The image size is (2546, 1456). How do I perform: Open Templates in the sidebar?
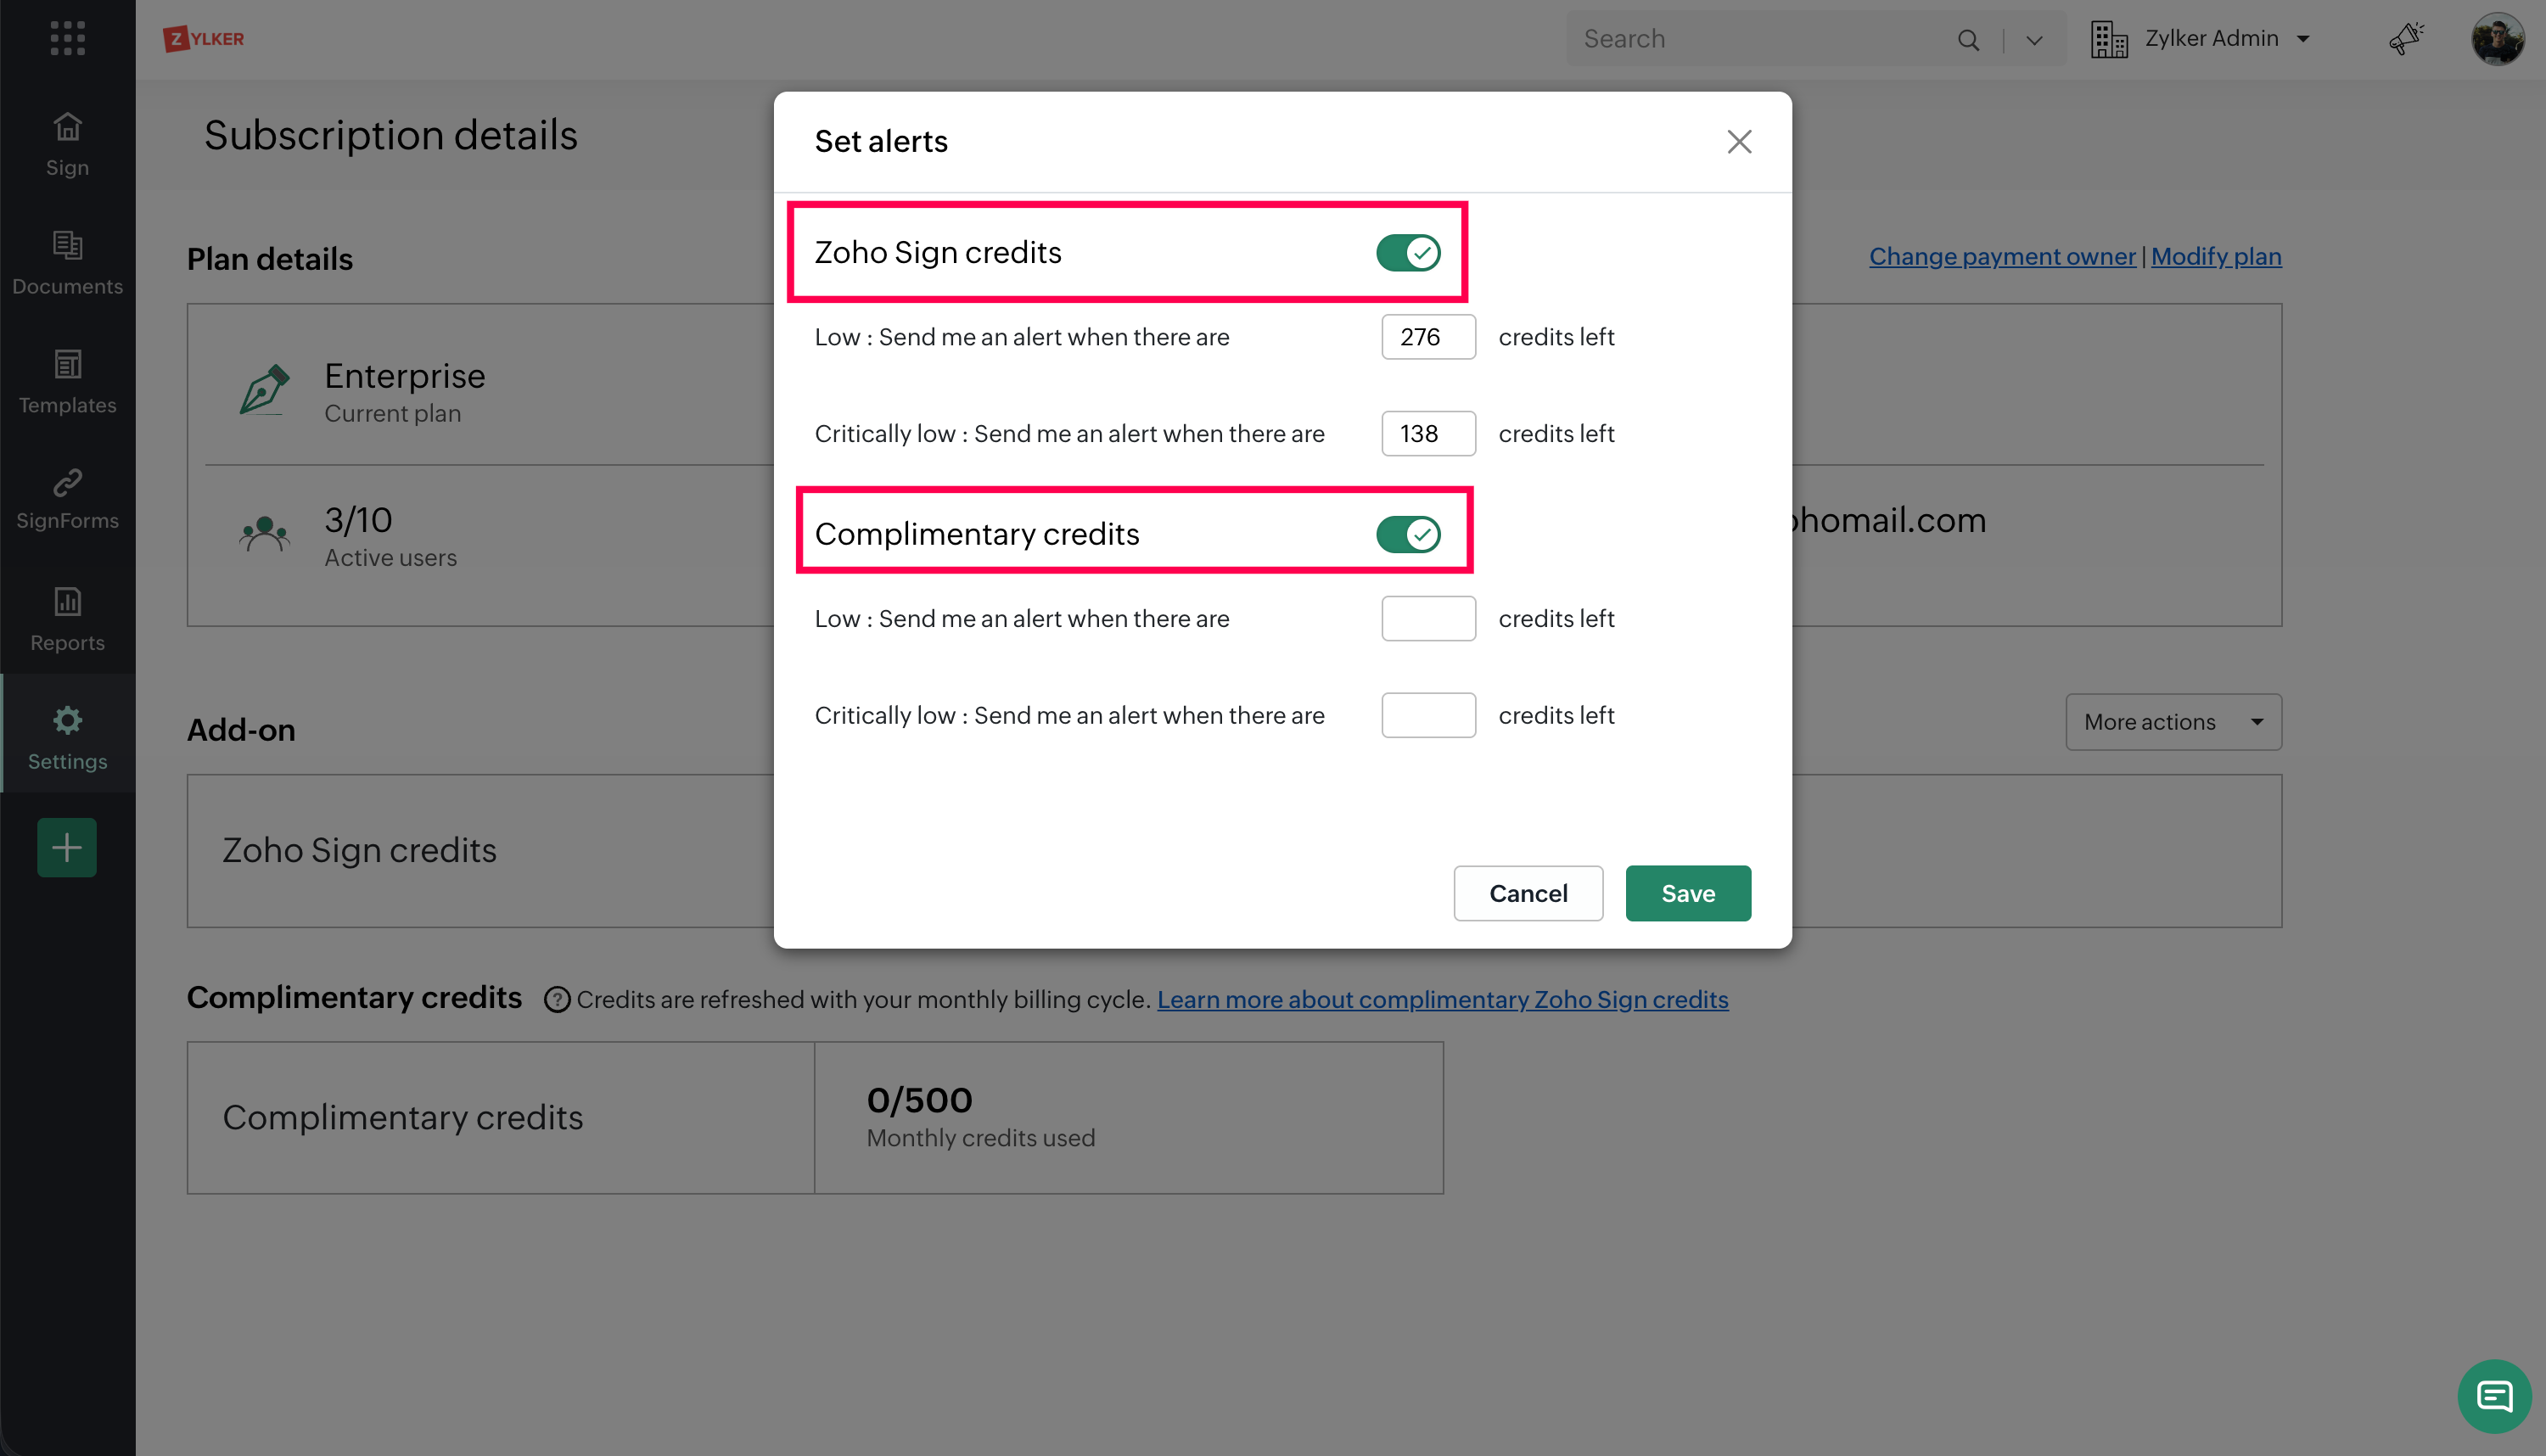(67, 381)
